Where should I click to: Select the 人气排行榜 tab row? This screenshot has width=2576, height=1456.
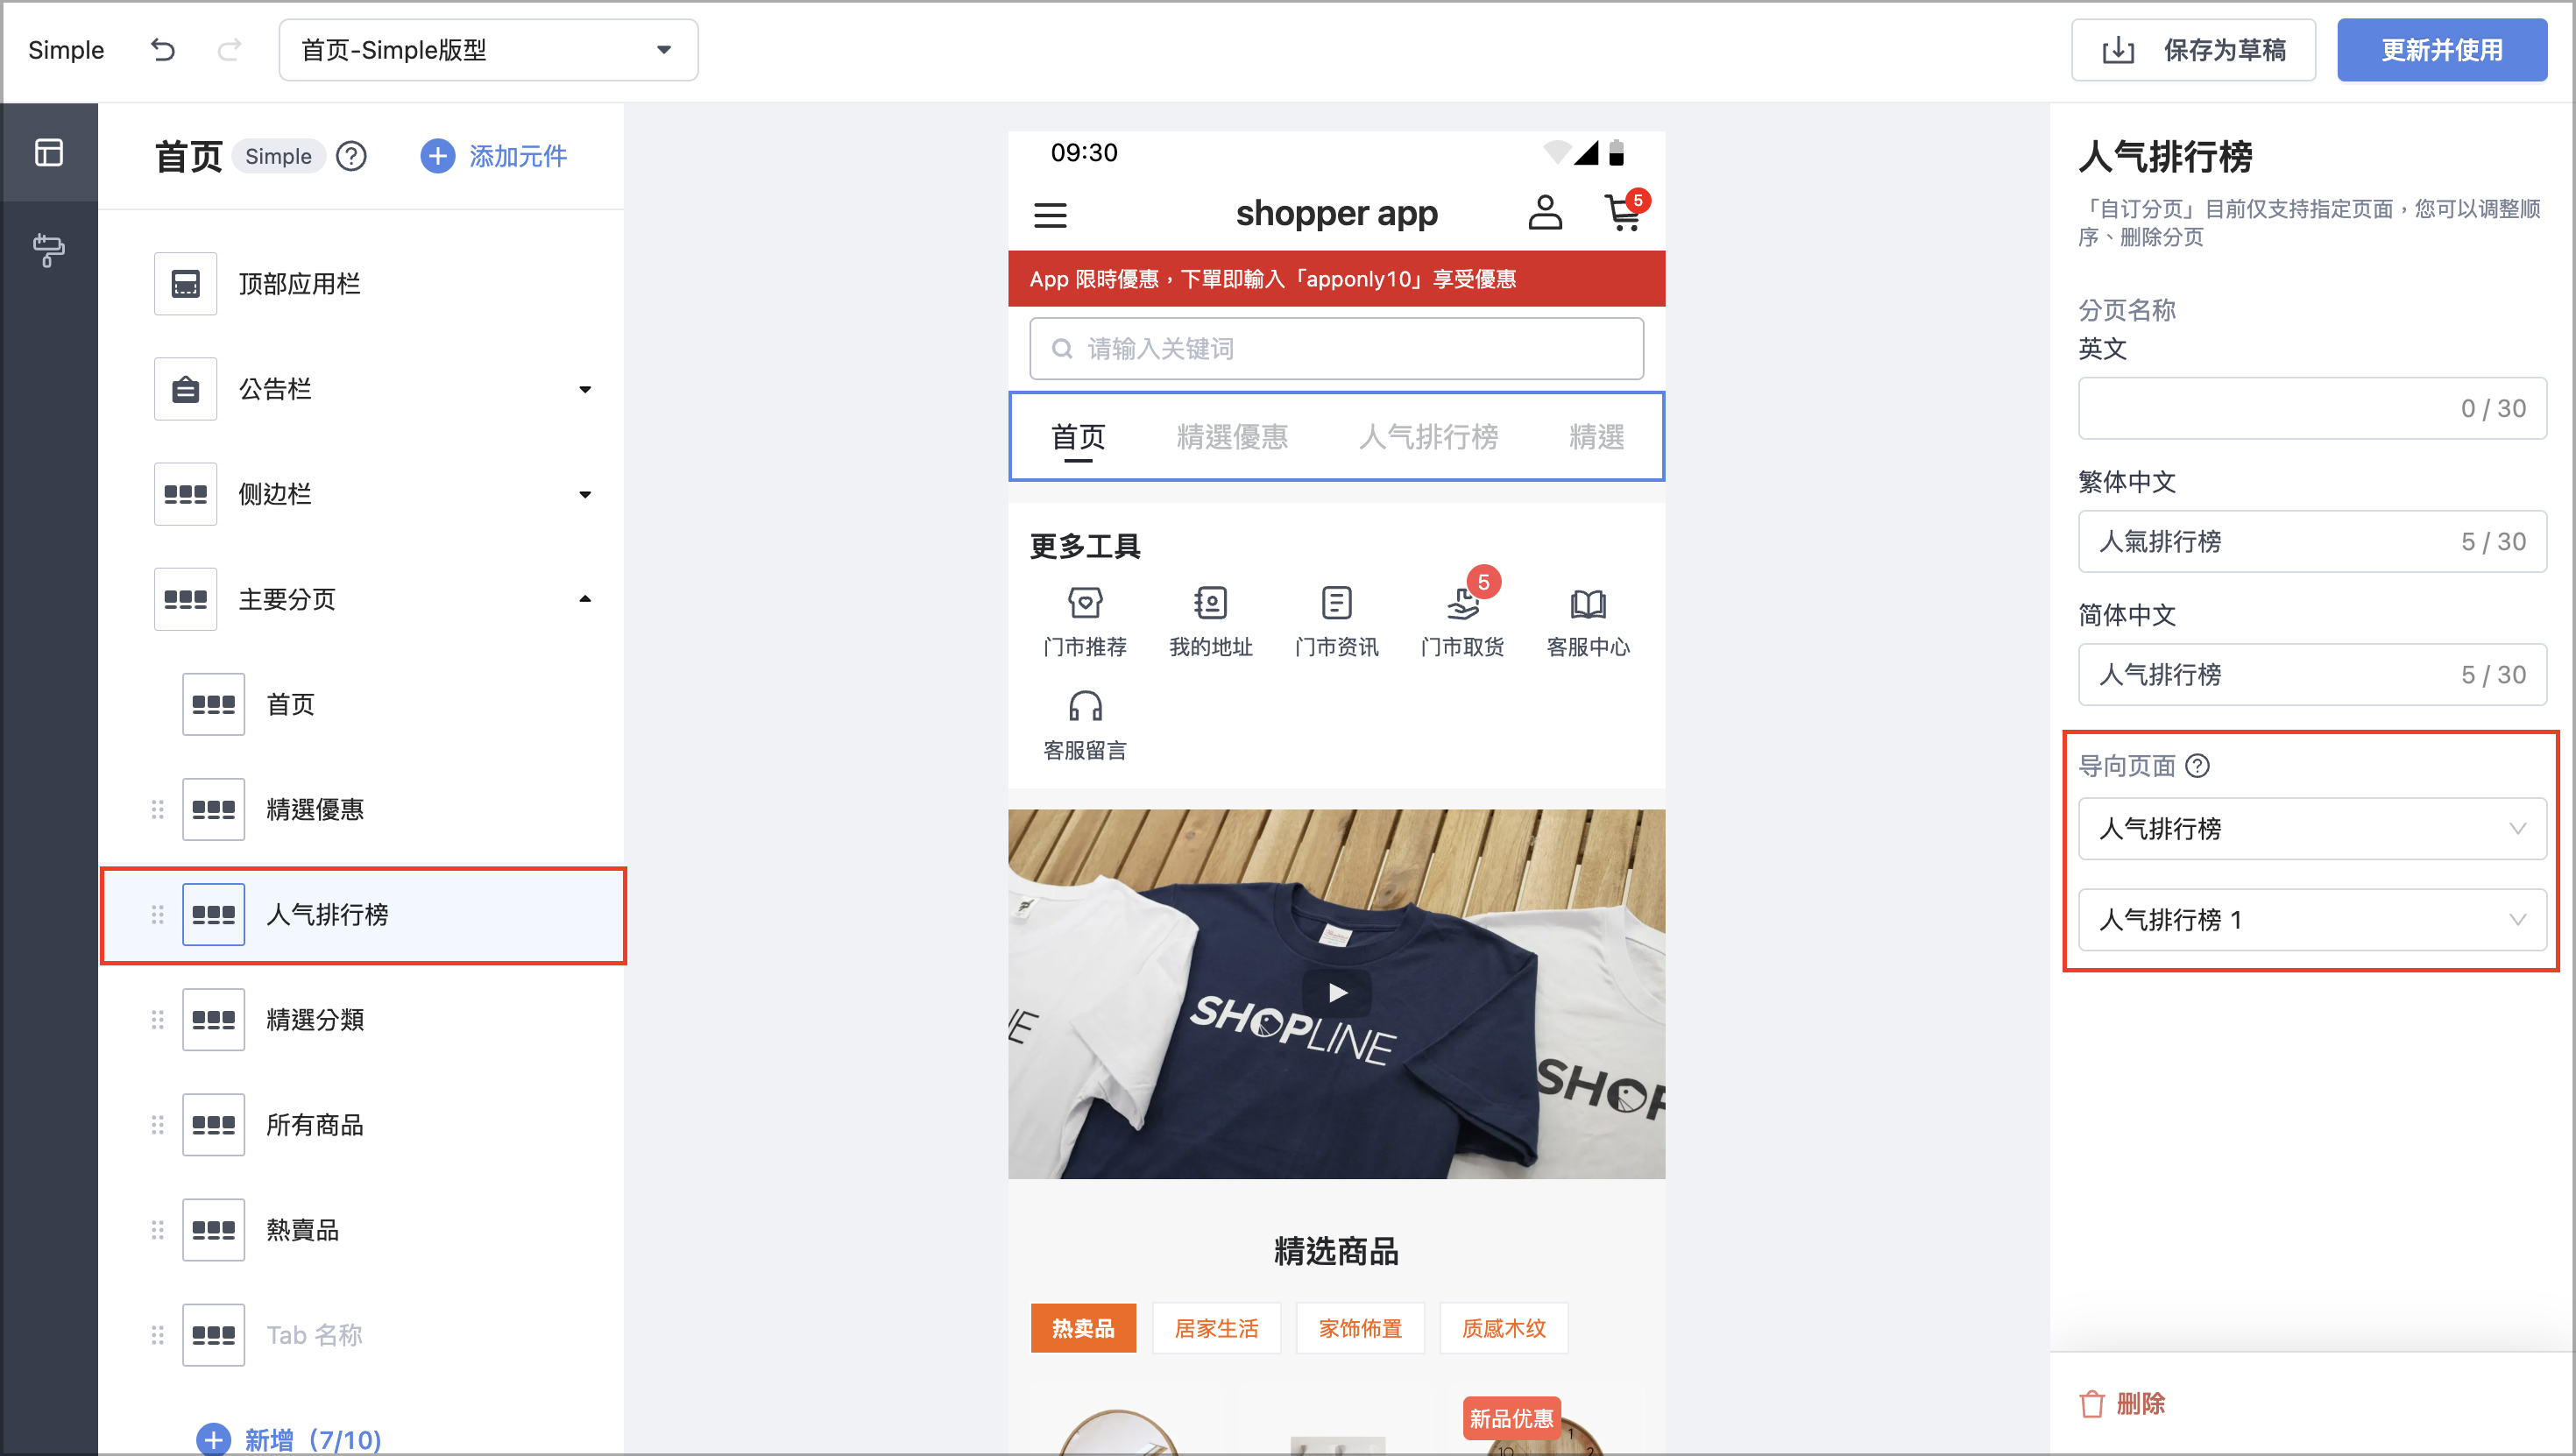[363, 914]
